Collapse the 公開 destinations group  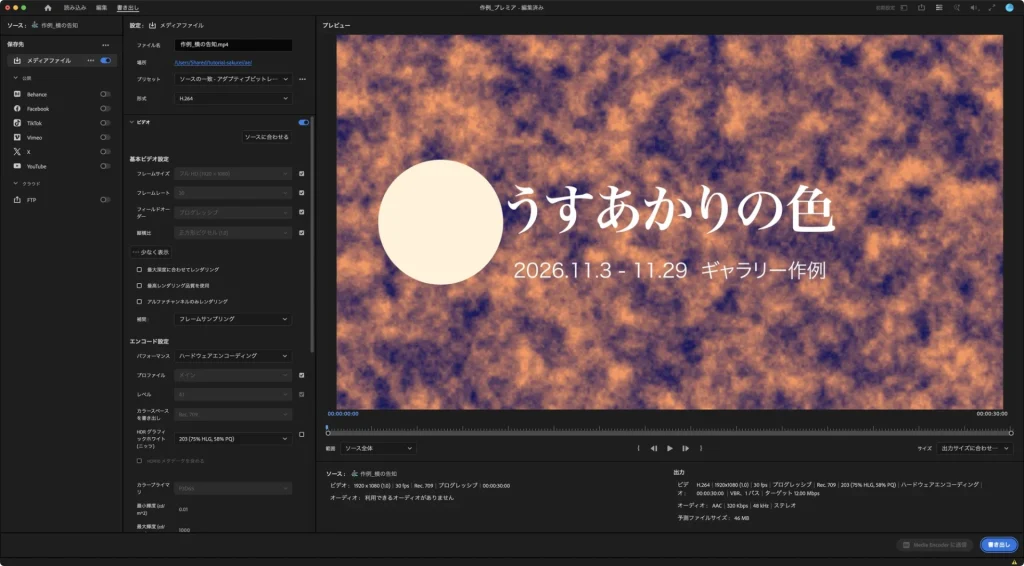click(16, 78)
